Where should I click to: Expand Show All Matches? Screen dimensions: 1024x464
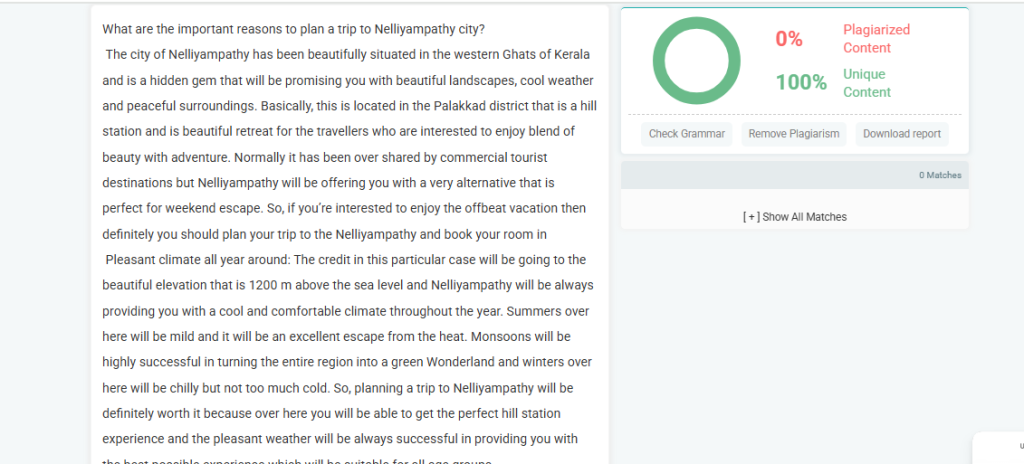click(795, 217)
